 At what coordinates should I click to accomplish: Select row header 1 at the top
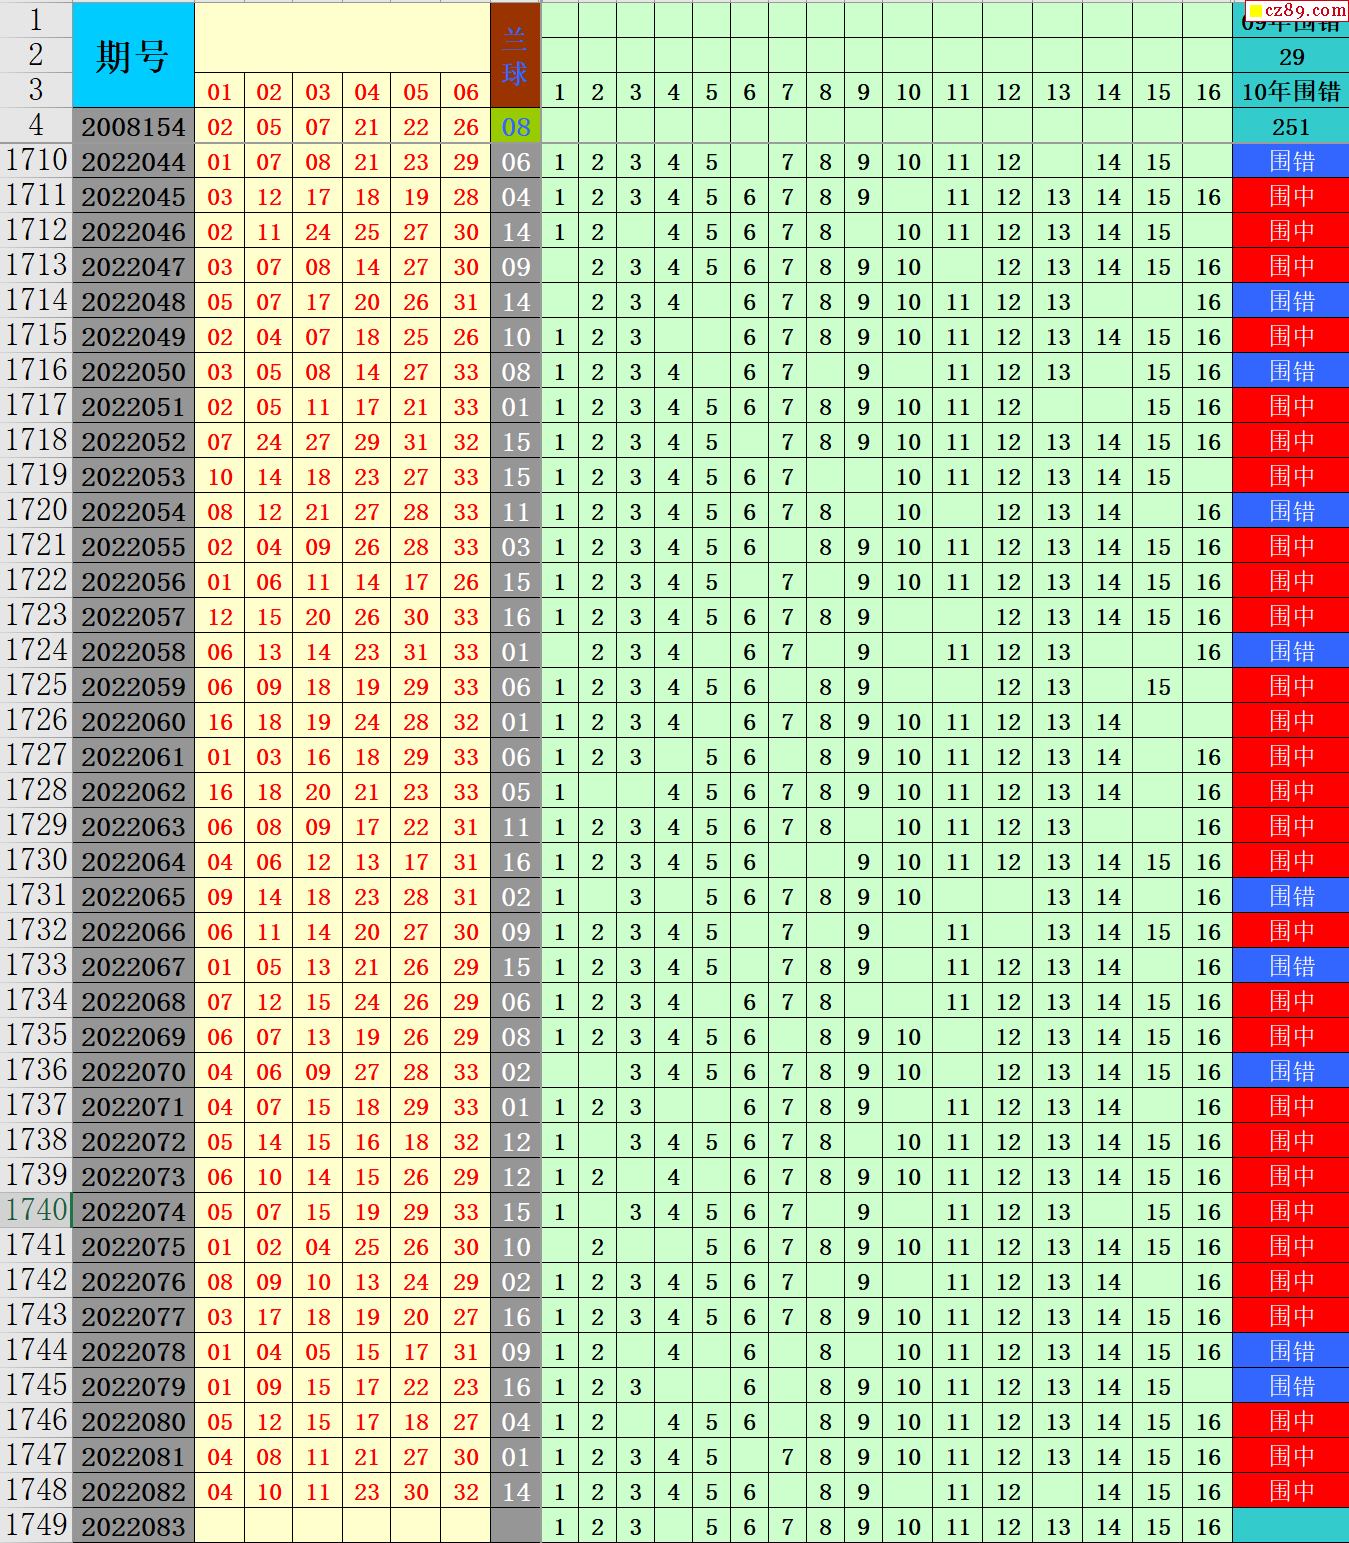click(x=36, y=20)
